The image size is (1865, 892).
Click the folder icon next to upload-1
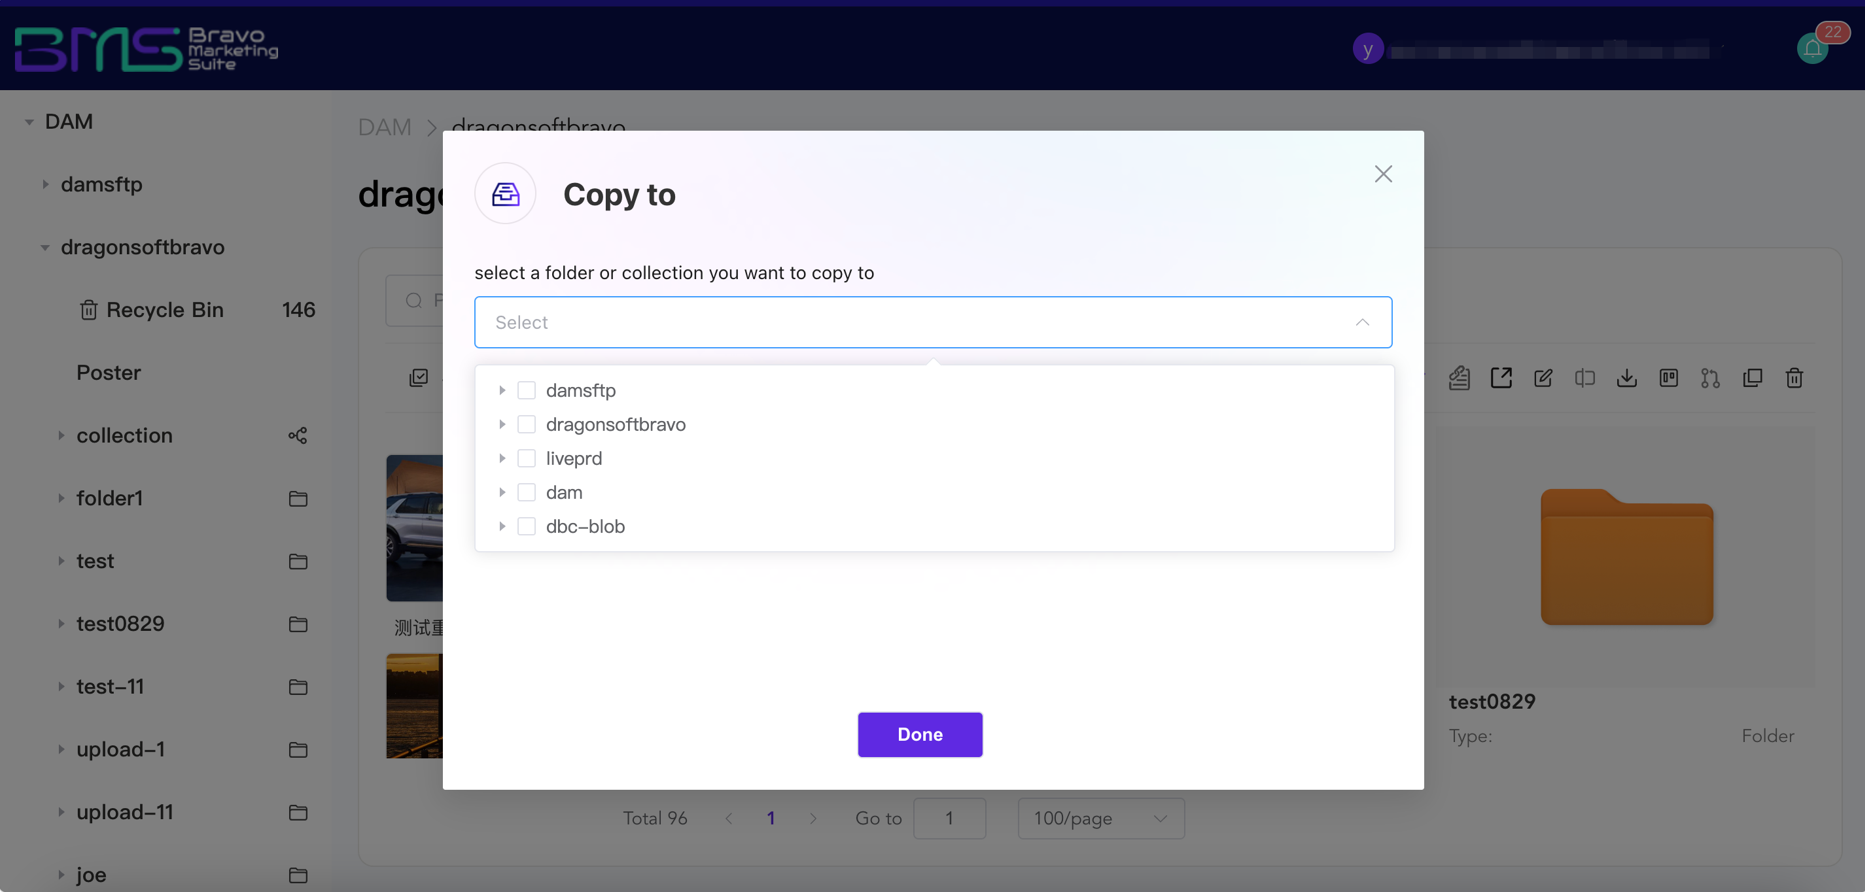click(x=298, y=750)
